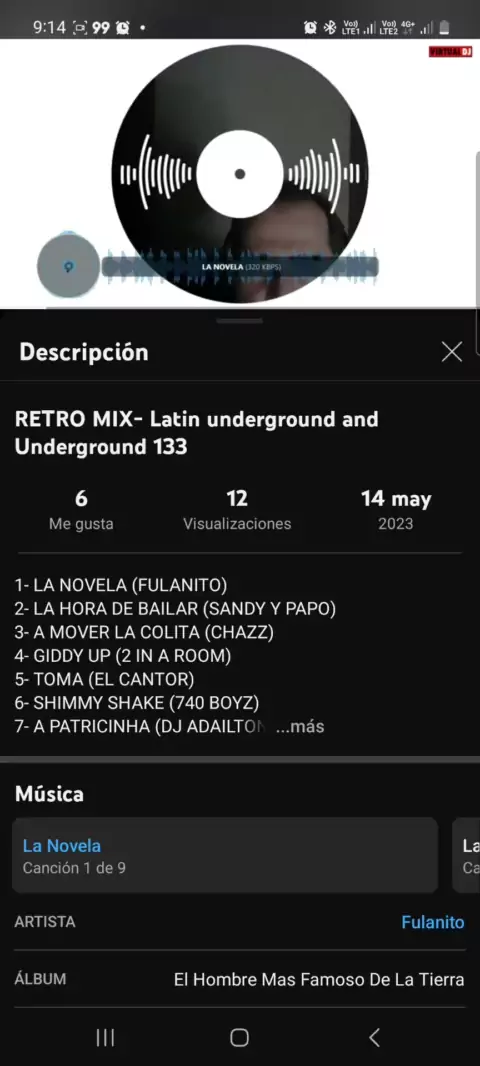Tap the Android home button icon
The width and height of the screenshot is (480, 1066).
click(x=239, y=1037)
